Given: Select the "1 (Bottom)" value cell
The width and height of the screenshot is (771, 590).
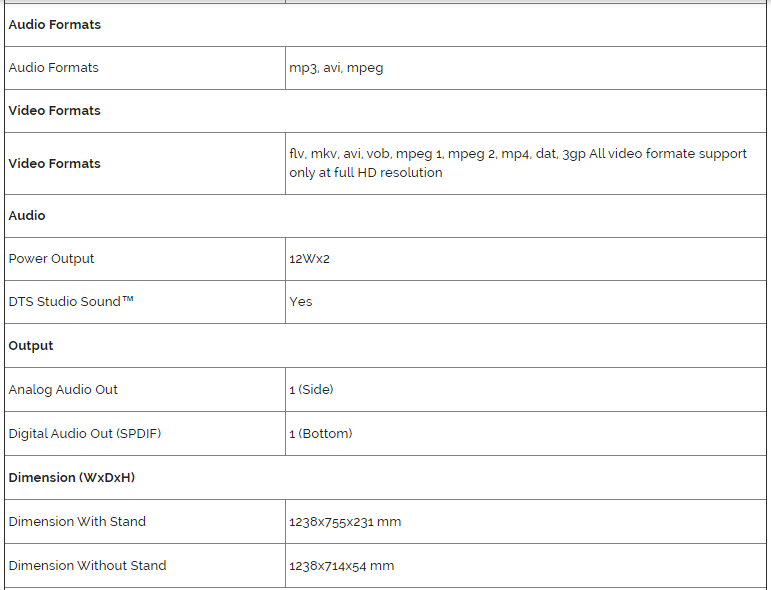Looking at the screenshot, I should point(320,434).
